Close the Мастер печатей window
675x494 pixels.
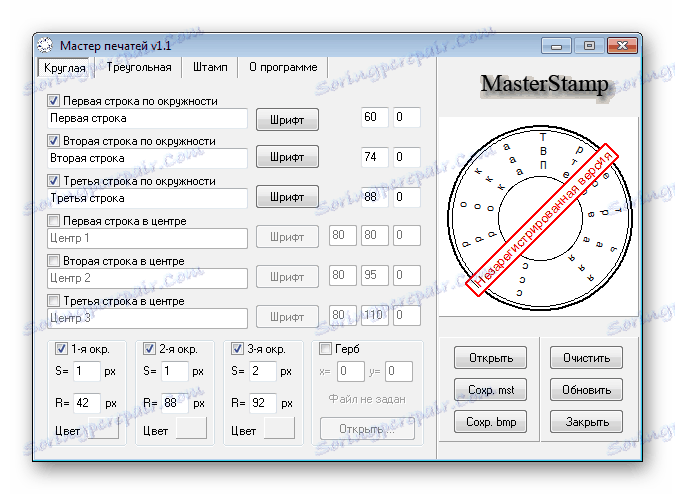click(x=622, y=46)
